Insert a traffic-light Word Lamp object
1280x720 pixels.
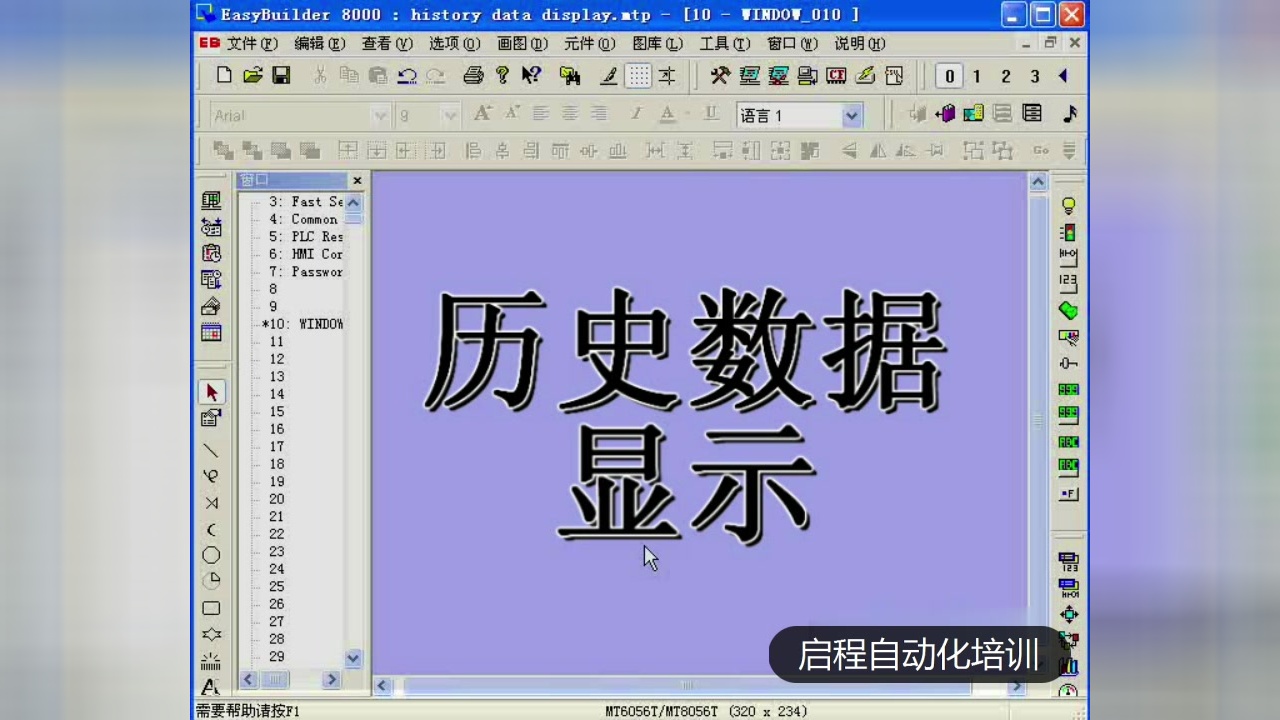pos(1068,232)
